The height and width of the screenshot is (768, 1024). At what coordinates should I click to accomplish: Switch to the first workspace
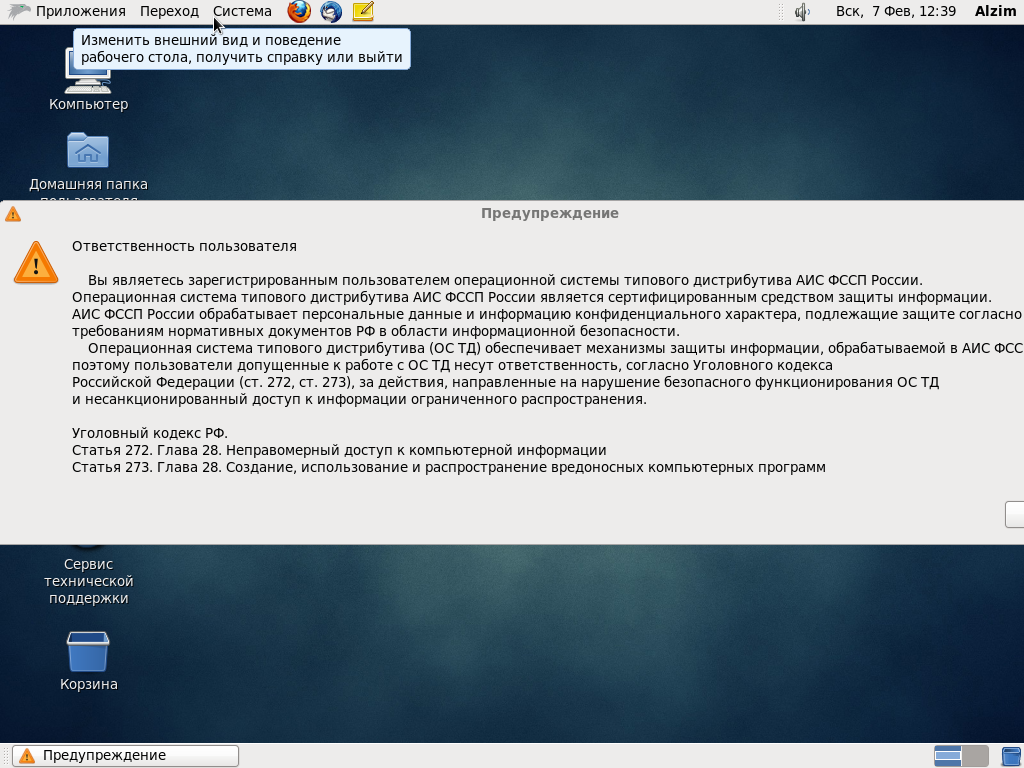tap(948, 756)
